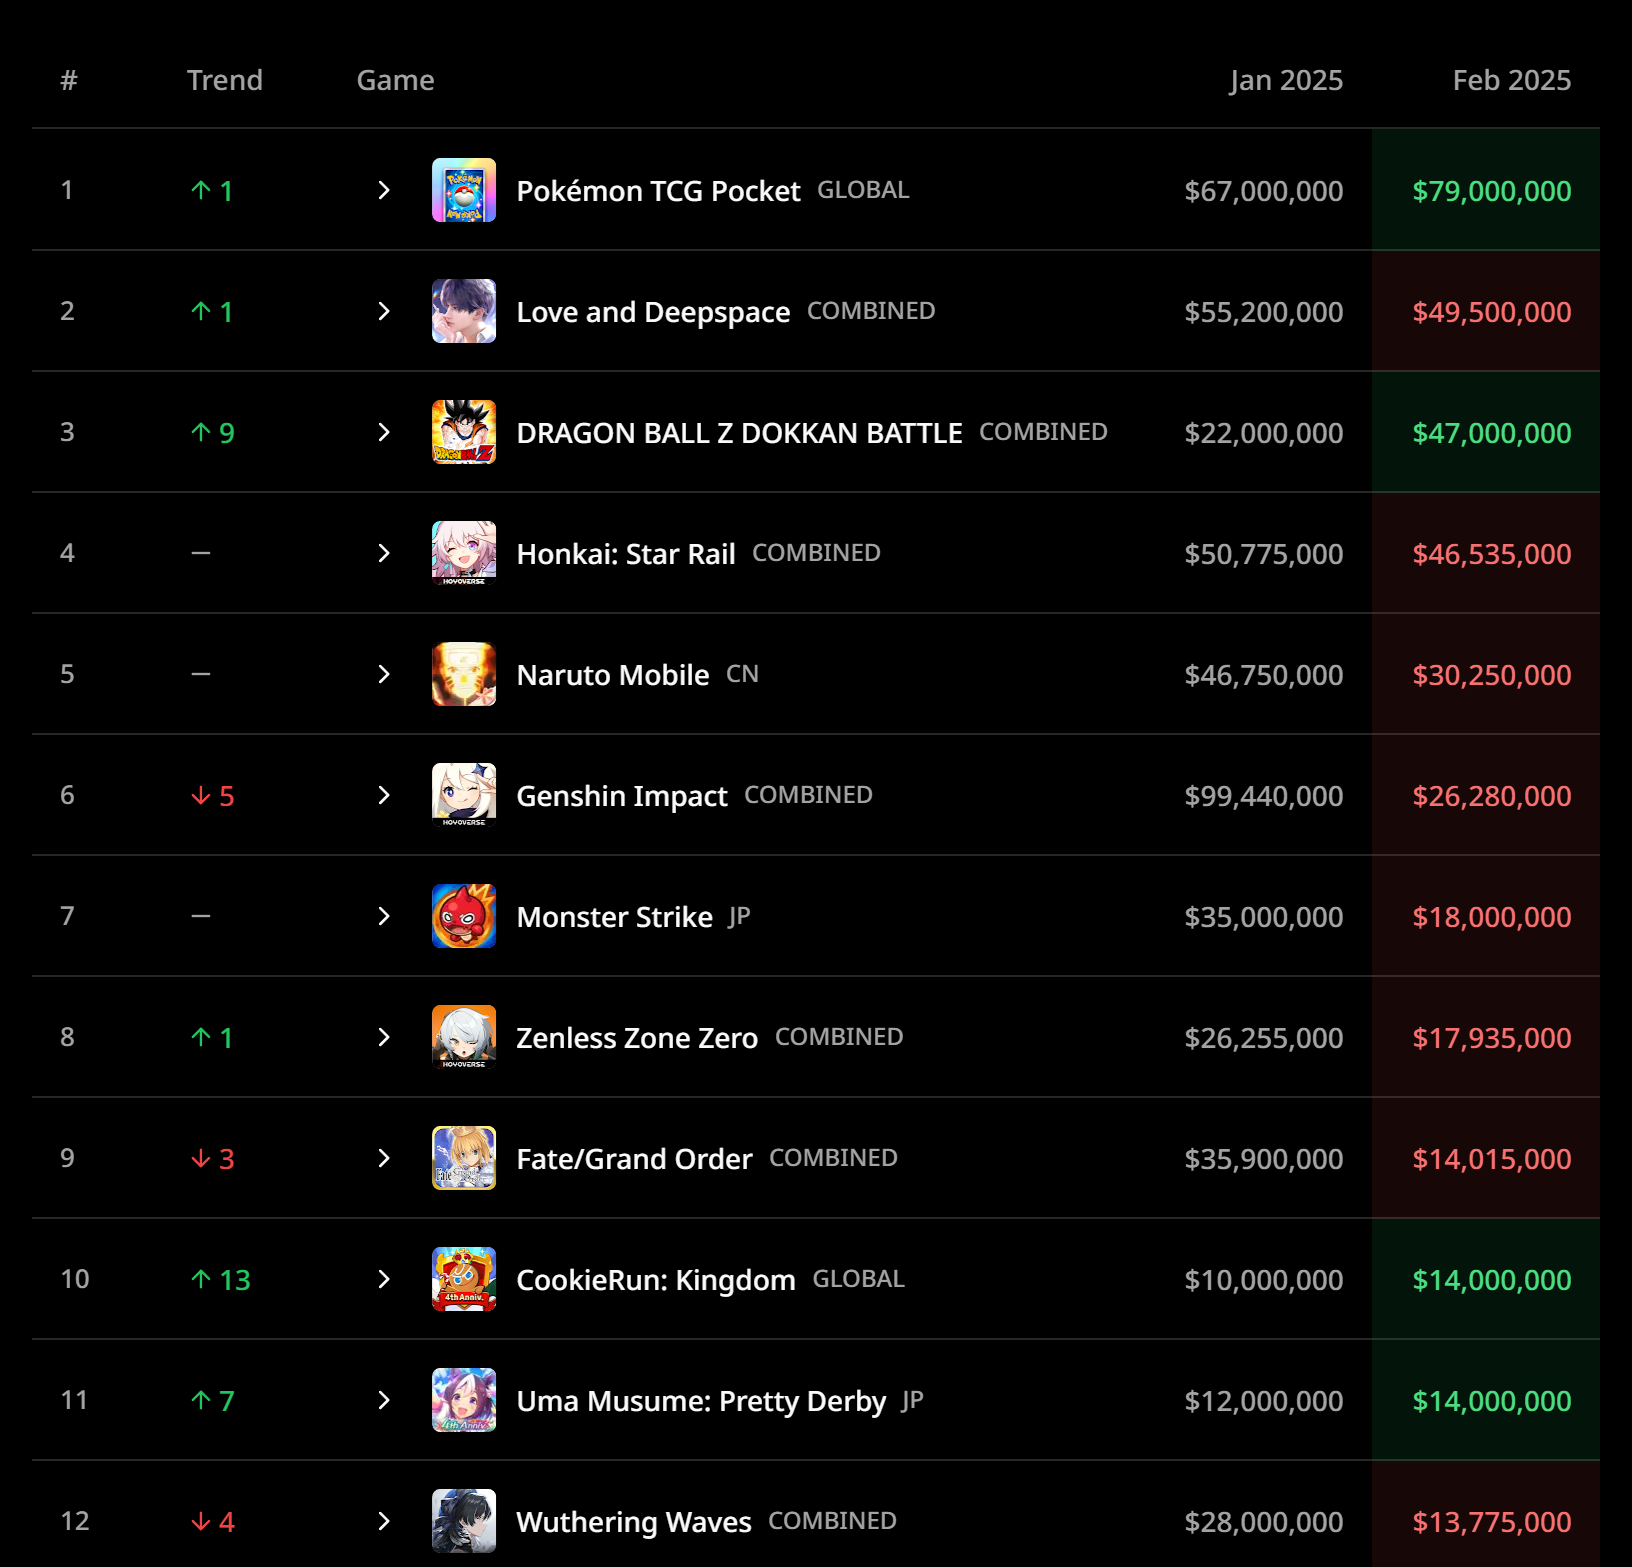Click the Love and Deepspace game icon
The height and width of the screenshot is (1567, 1632).
coord(464,311)
